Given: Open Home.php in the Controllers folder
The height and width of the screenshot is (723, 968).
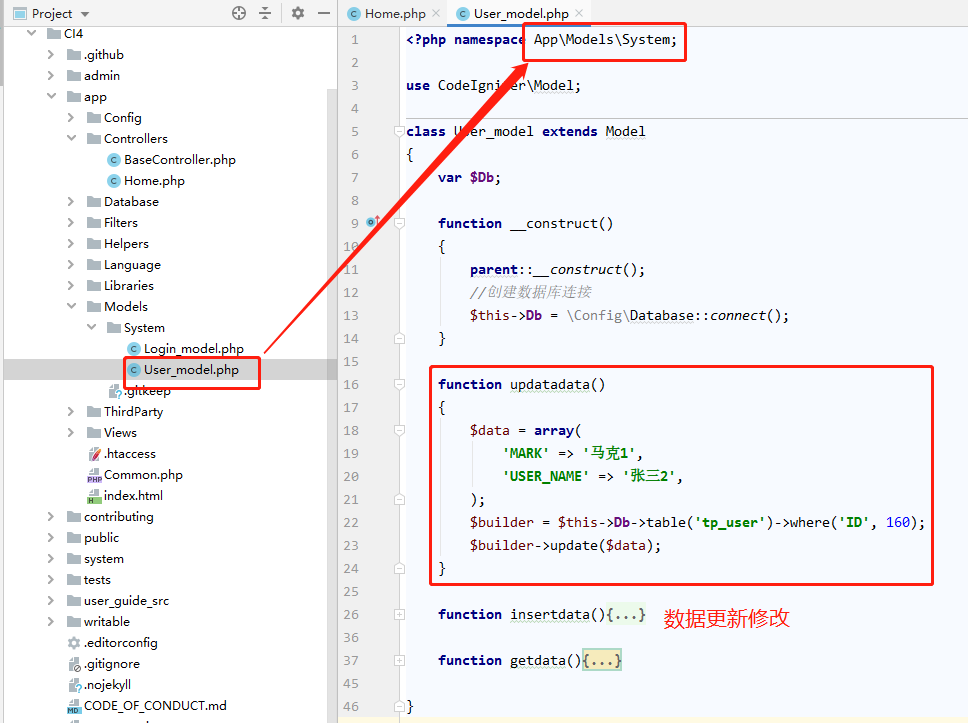Looking at the screenshot, I should point(154,181).
